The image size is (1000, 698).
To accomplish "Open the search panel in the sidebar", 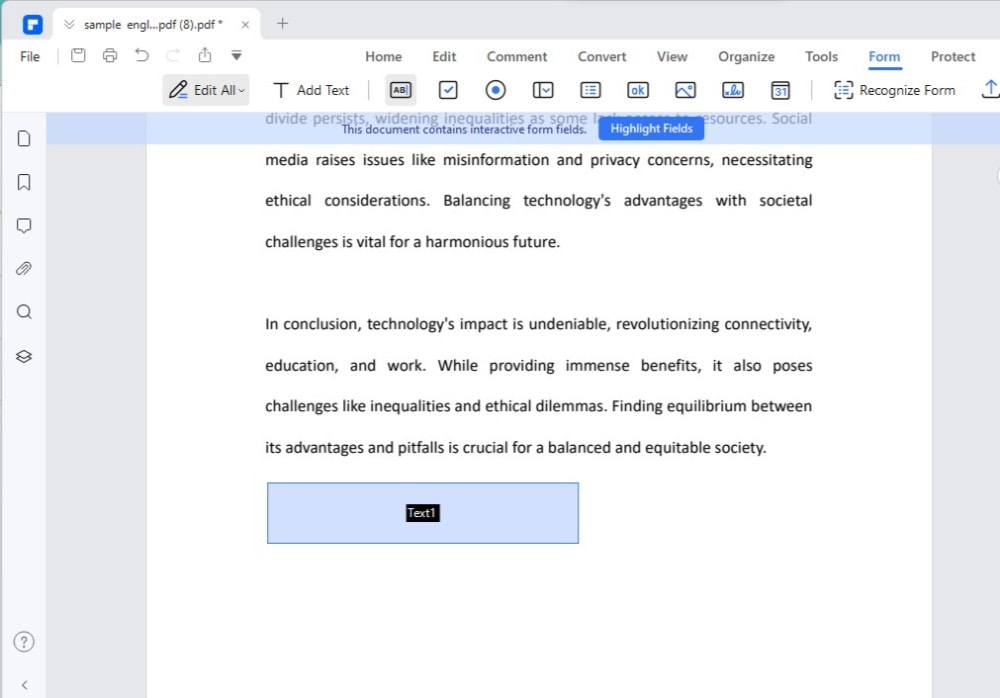I will tap(24, 312).
